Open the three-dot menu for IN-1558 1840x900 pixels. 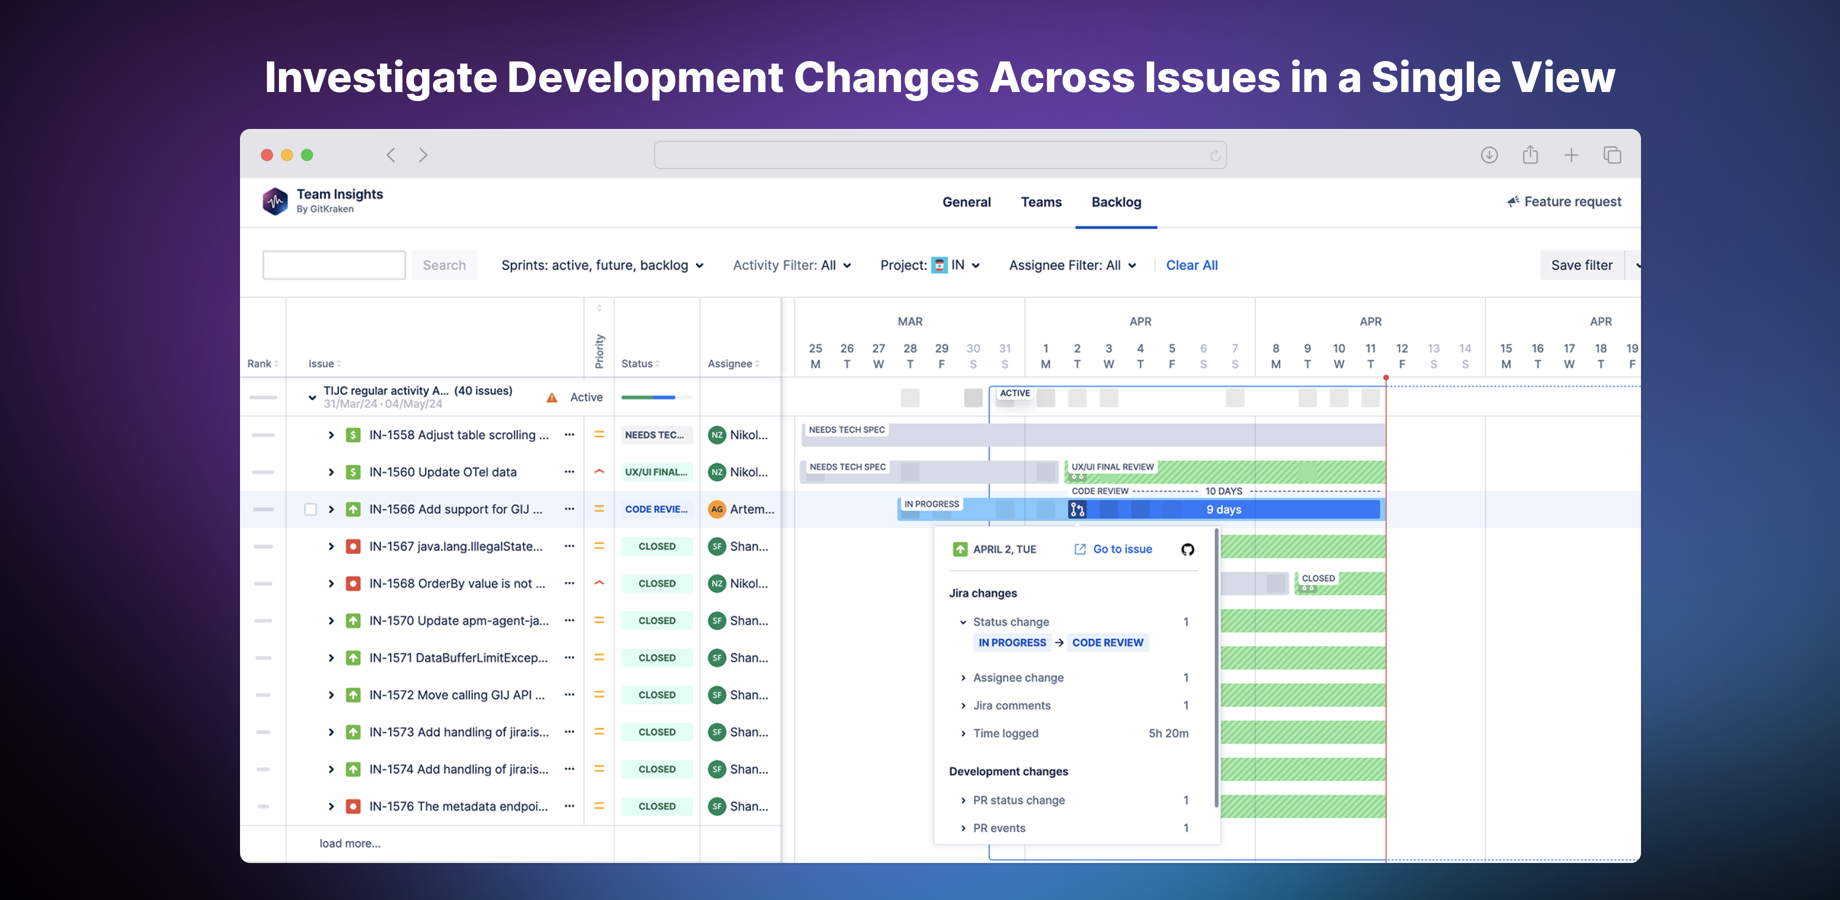tap(569, 435)
